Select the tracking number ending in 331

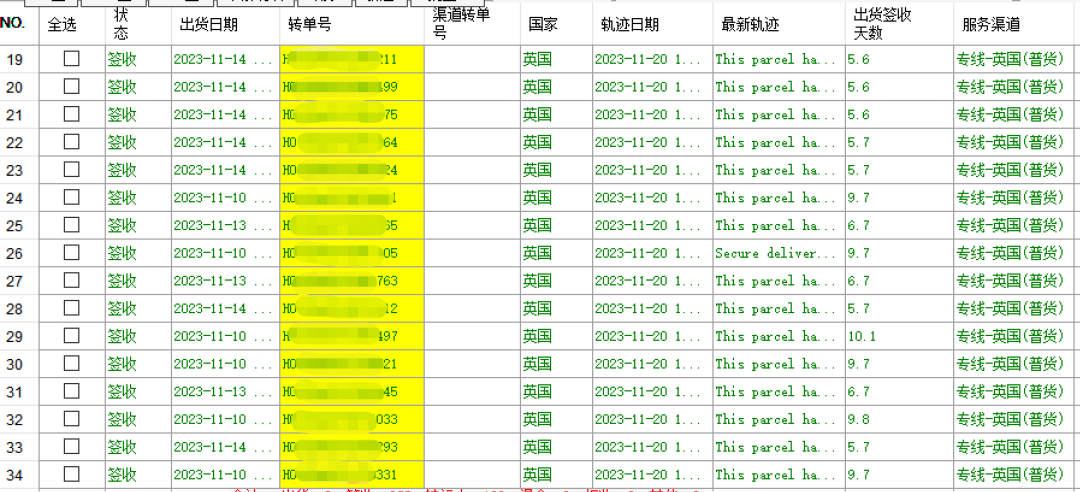point(352,474)
